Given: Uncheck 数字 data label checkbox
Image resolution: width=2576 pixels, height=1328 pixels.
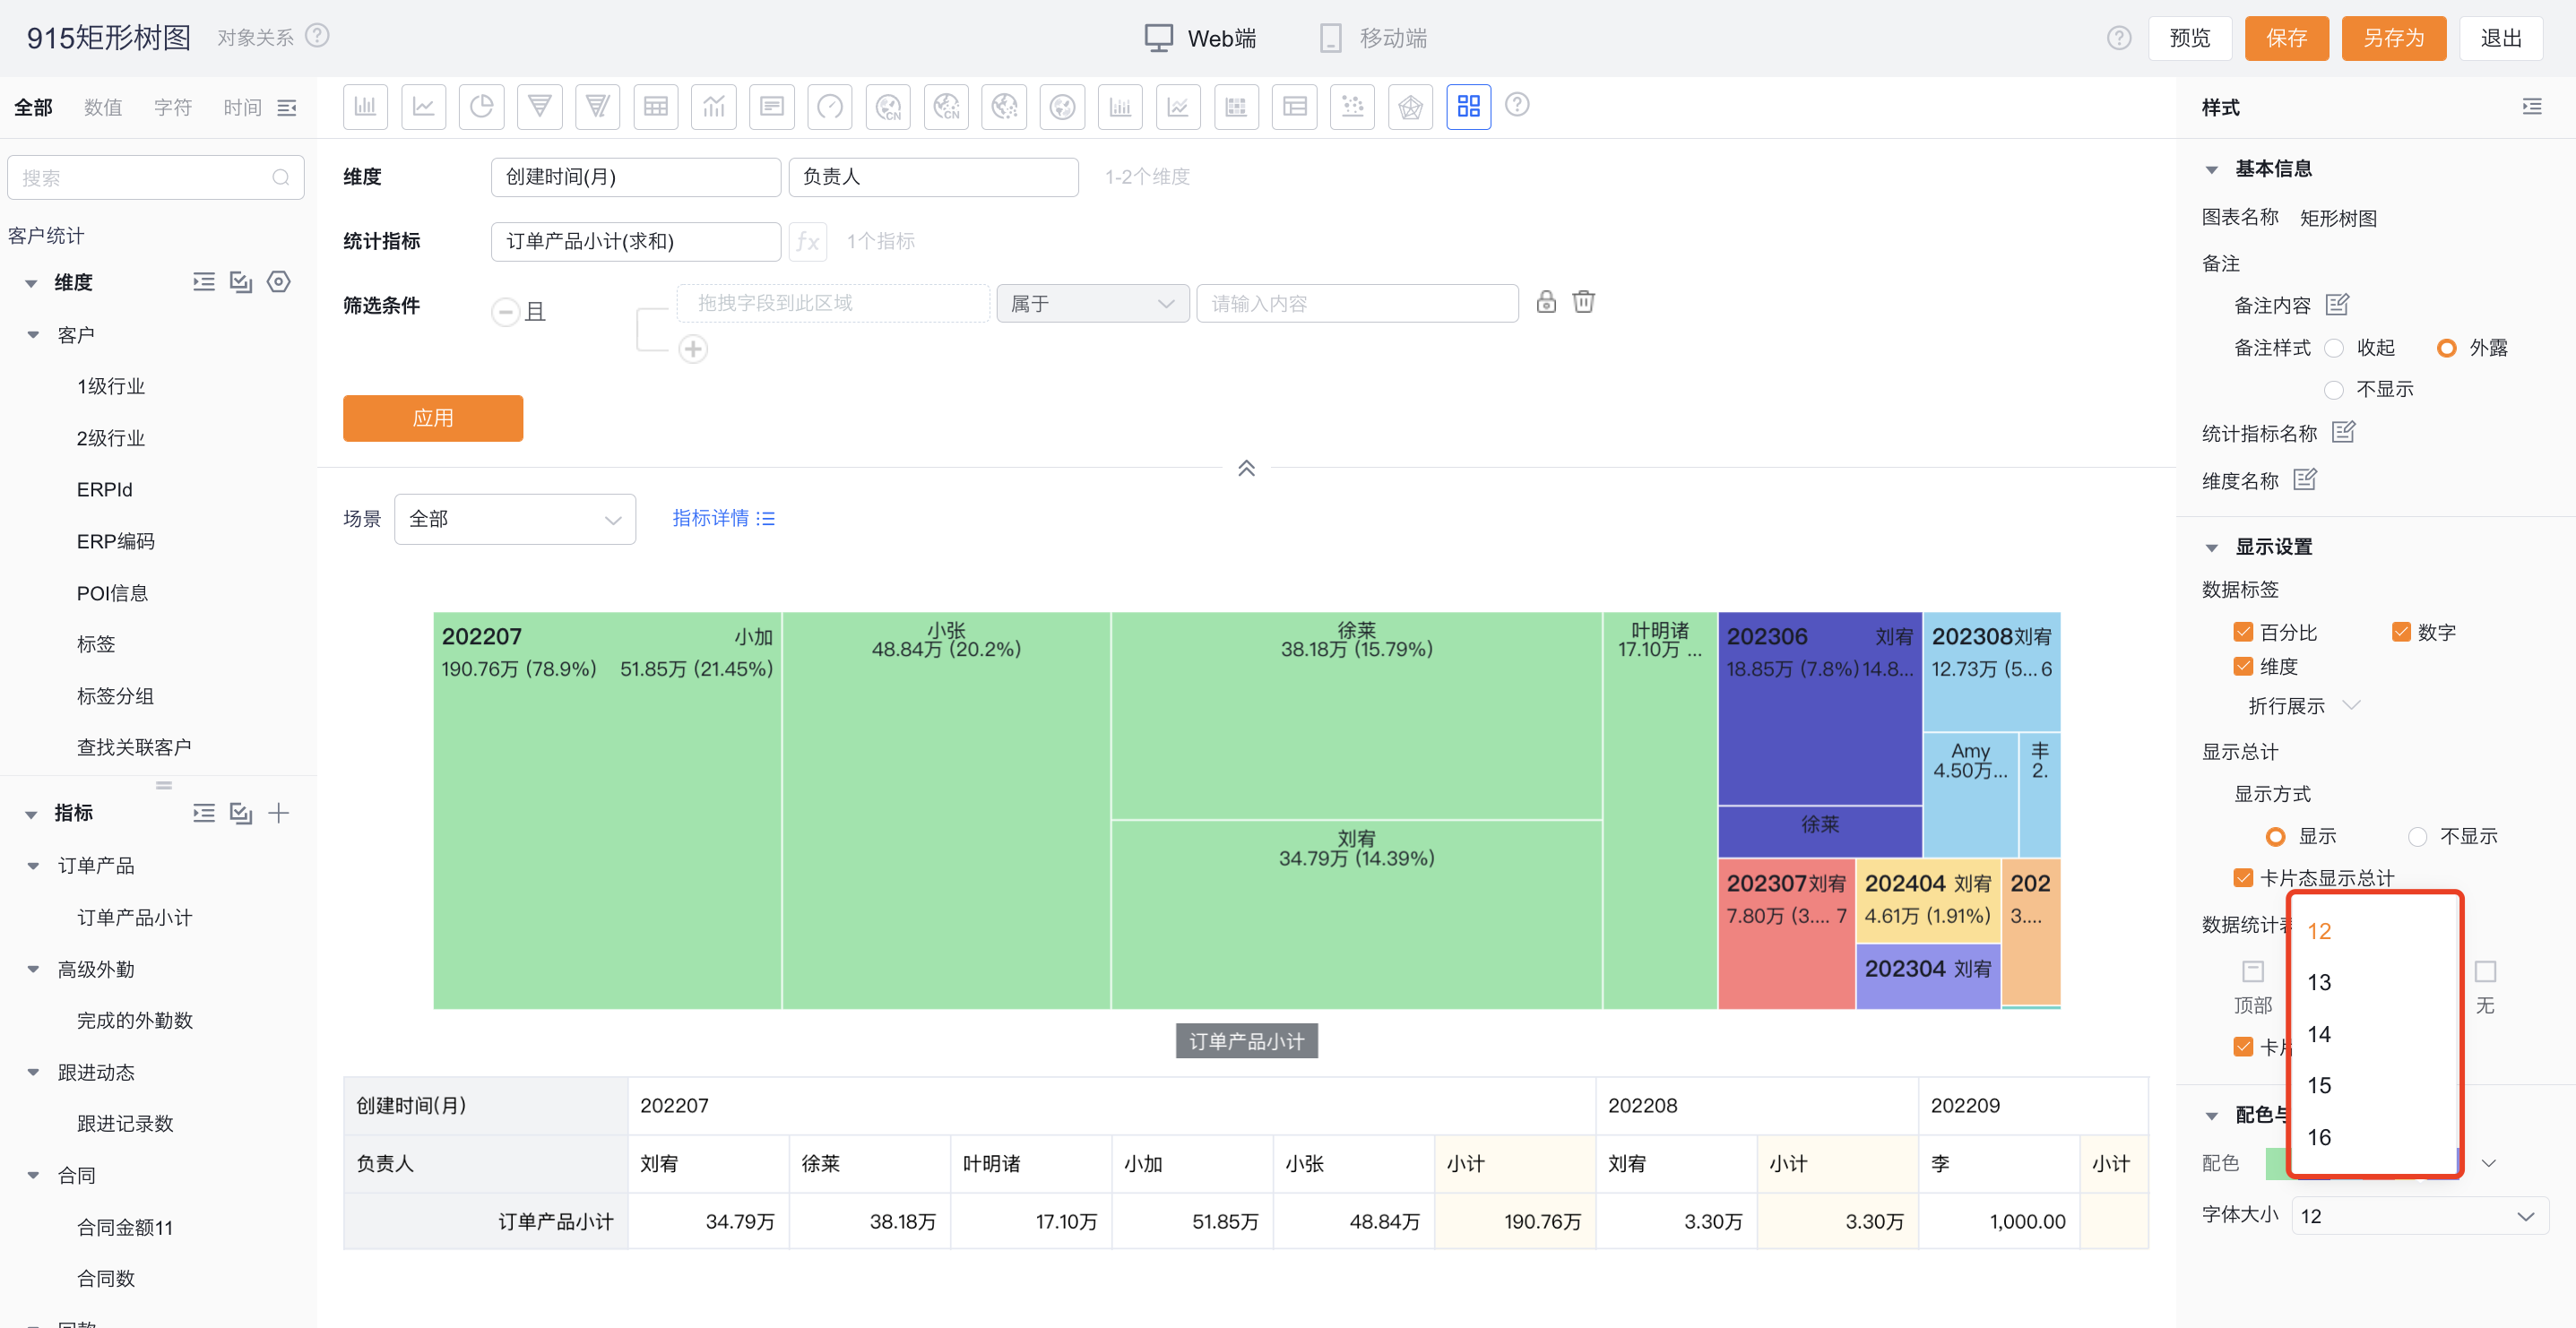Looking at the screenshot, I should pos(2401,632).
